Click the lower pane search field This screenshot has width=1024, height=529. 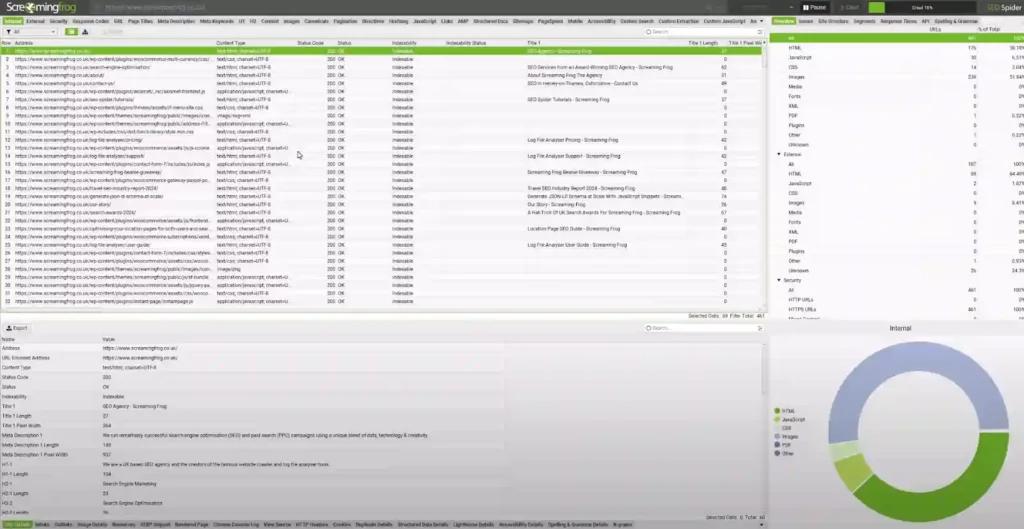[703, 328]
